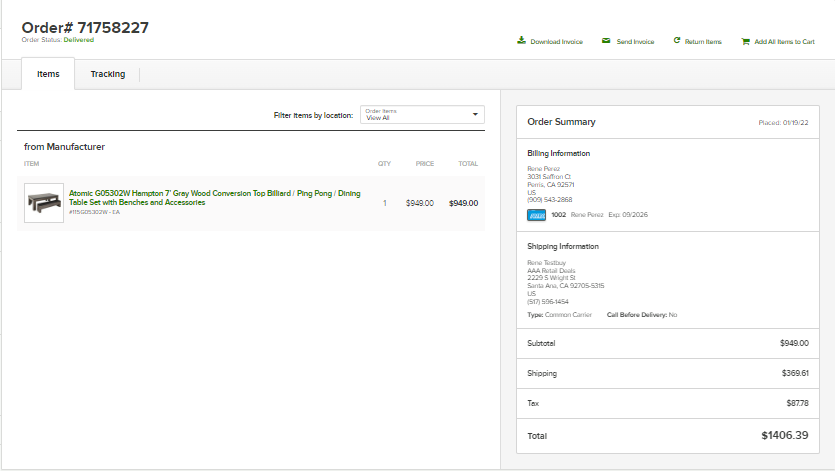Select billing address 3031 Saffron Ct

click(549, 176)
